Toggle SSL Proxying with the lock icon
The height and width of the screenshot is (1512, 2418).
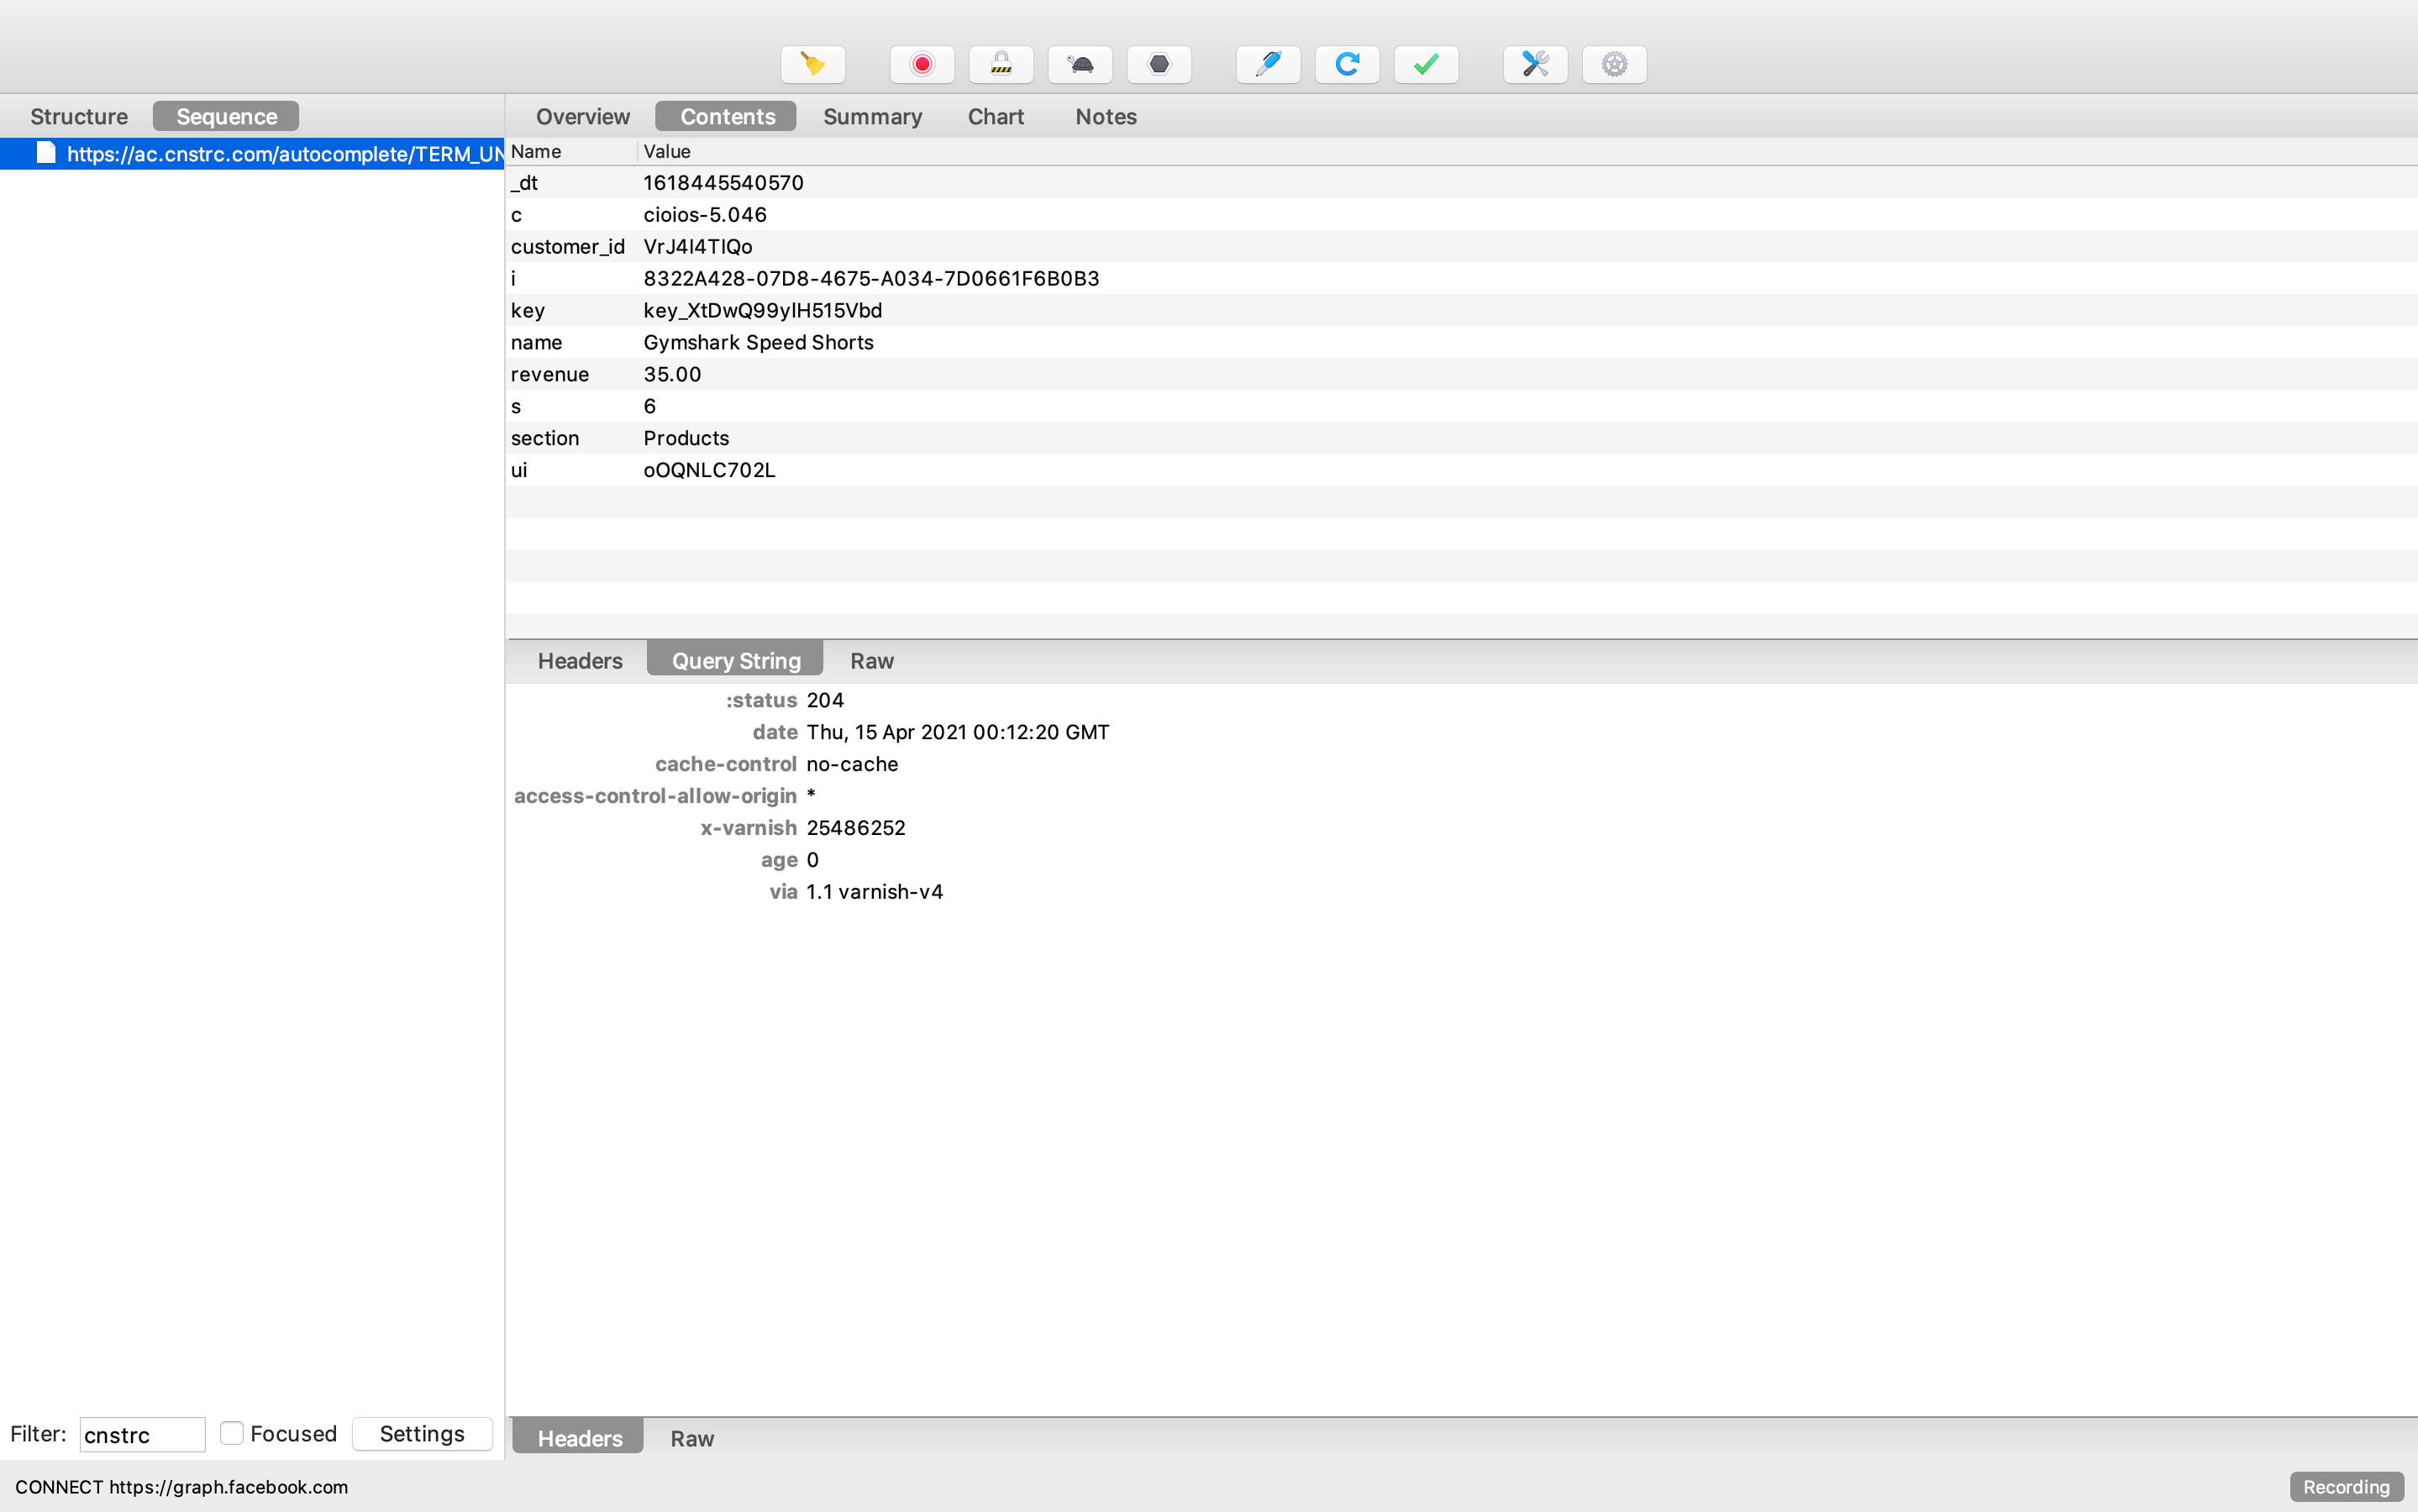pos(1000,64)
